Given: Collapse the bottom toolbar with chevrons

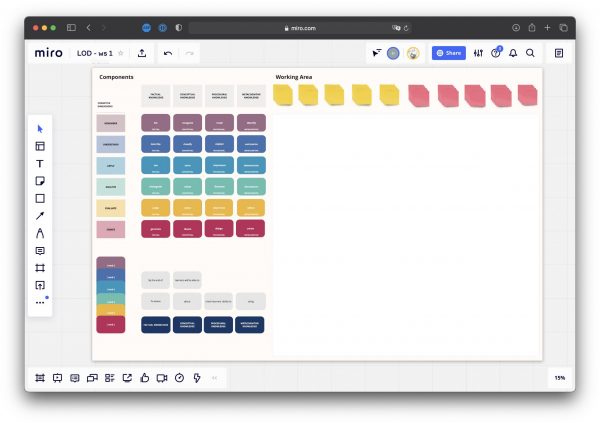Looking at the screenshot, I should (x=214, y=377).
